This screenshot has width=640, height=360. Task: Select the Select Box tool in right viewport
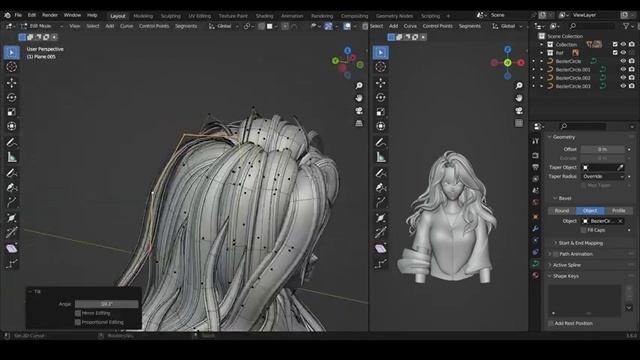point(380,52)
